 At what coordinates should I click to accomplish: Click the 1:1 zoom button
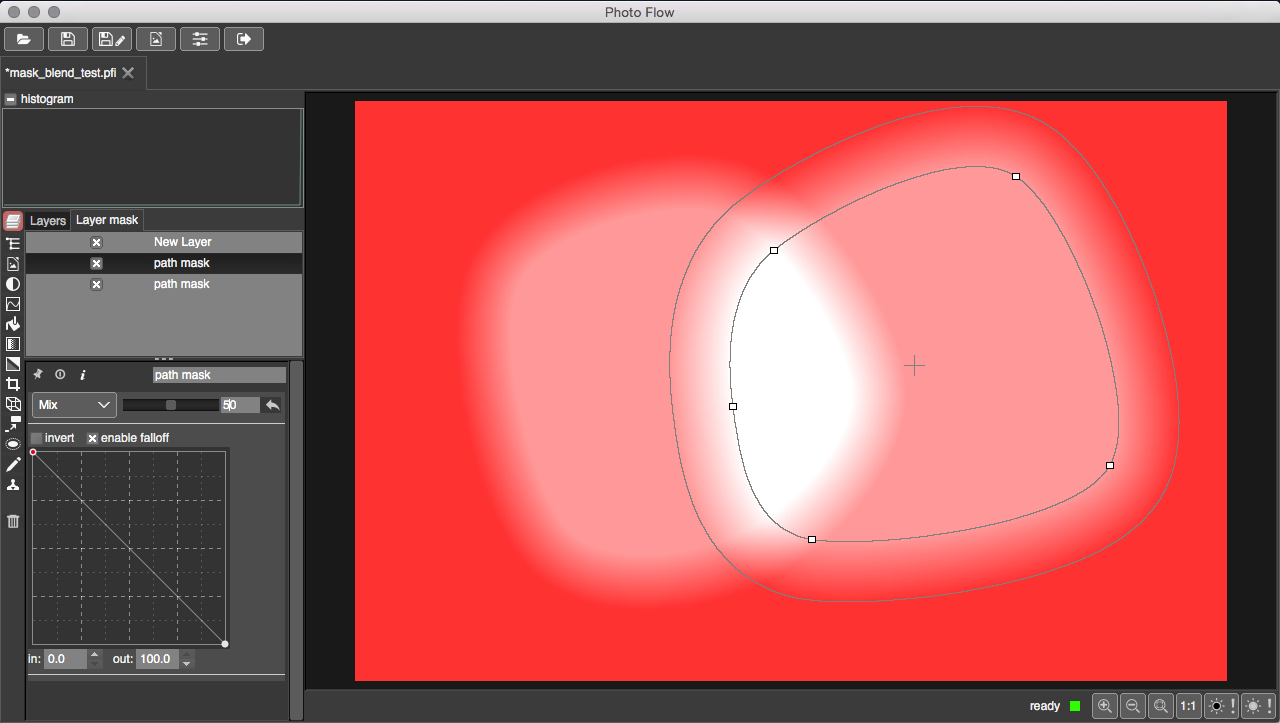[1188, 706]
